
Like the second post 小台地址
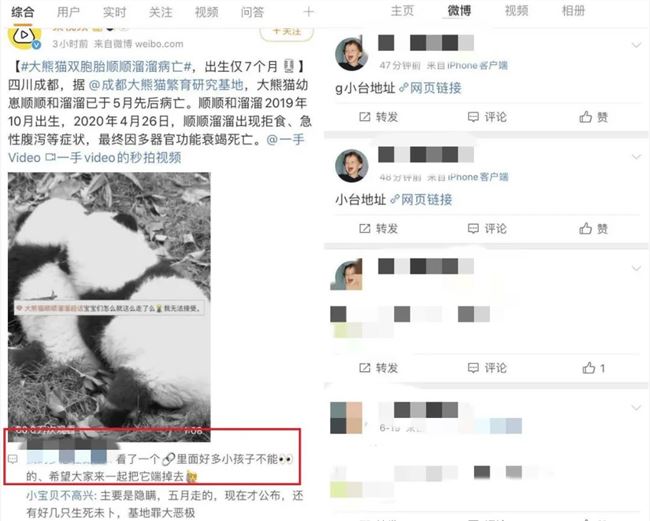(x=593, y=228)
